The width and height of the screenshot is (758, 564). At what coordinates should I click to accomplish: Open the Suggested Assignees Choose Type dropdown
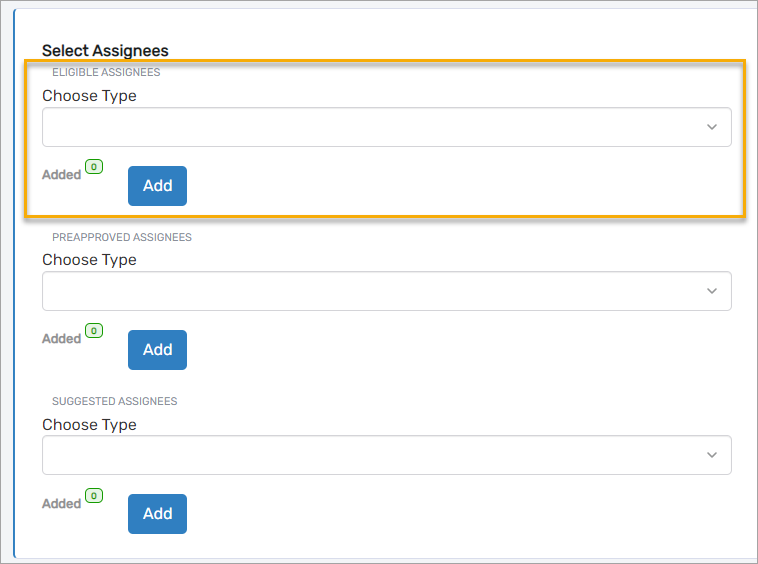pos(386,455)
